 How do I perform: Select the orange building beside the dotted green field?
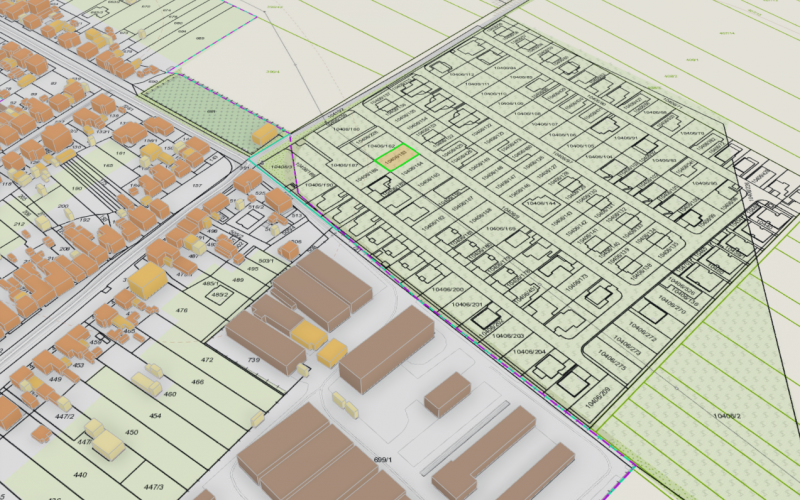(x=265, y=134)
